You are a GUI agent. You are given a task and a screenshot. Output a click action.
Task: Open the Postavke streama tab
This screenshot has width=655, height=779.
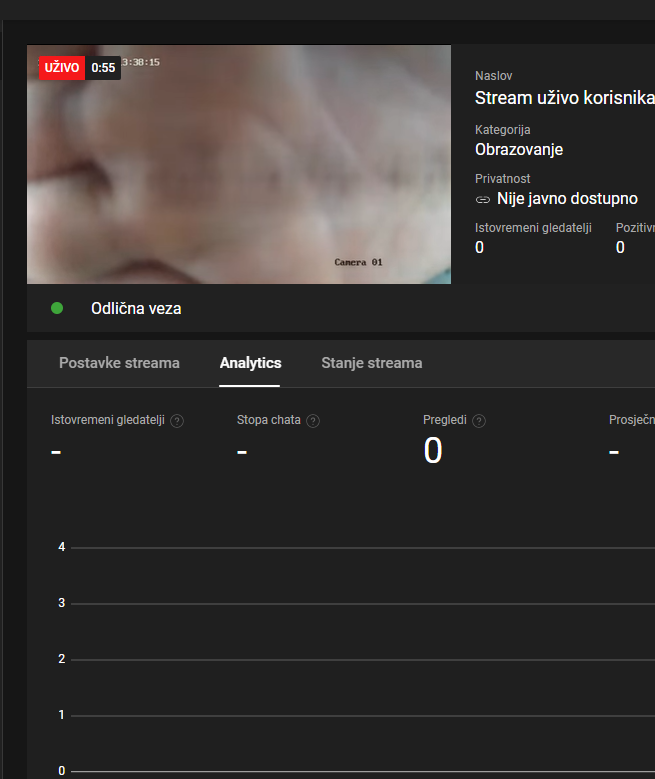119,363
